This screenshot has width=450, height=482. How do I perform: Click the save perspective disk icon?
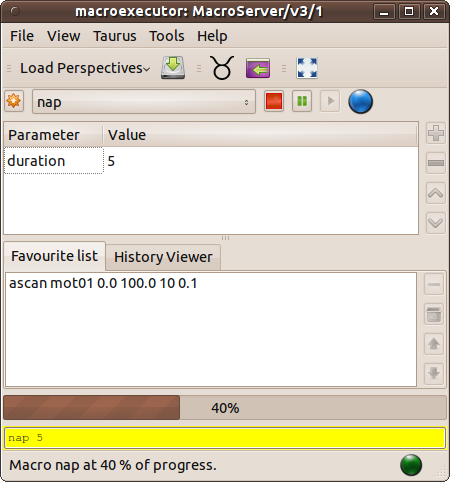(x=173, y=68)
